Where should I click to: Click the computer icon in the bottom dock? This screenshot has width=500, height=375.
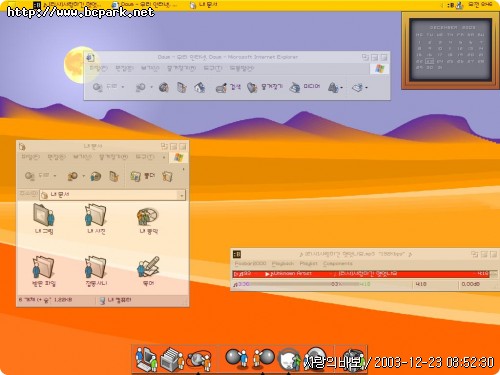coord(146,359)
